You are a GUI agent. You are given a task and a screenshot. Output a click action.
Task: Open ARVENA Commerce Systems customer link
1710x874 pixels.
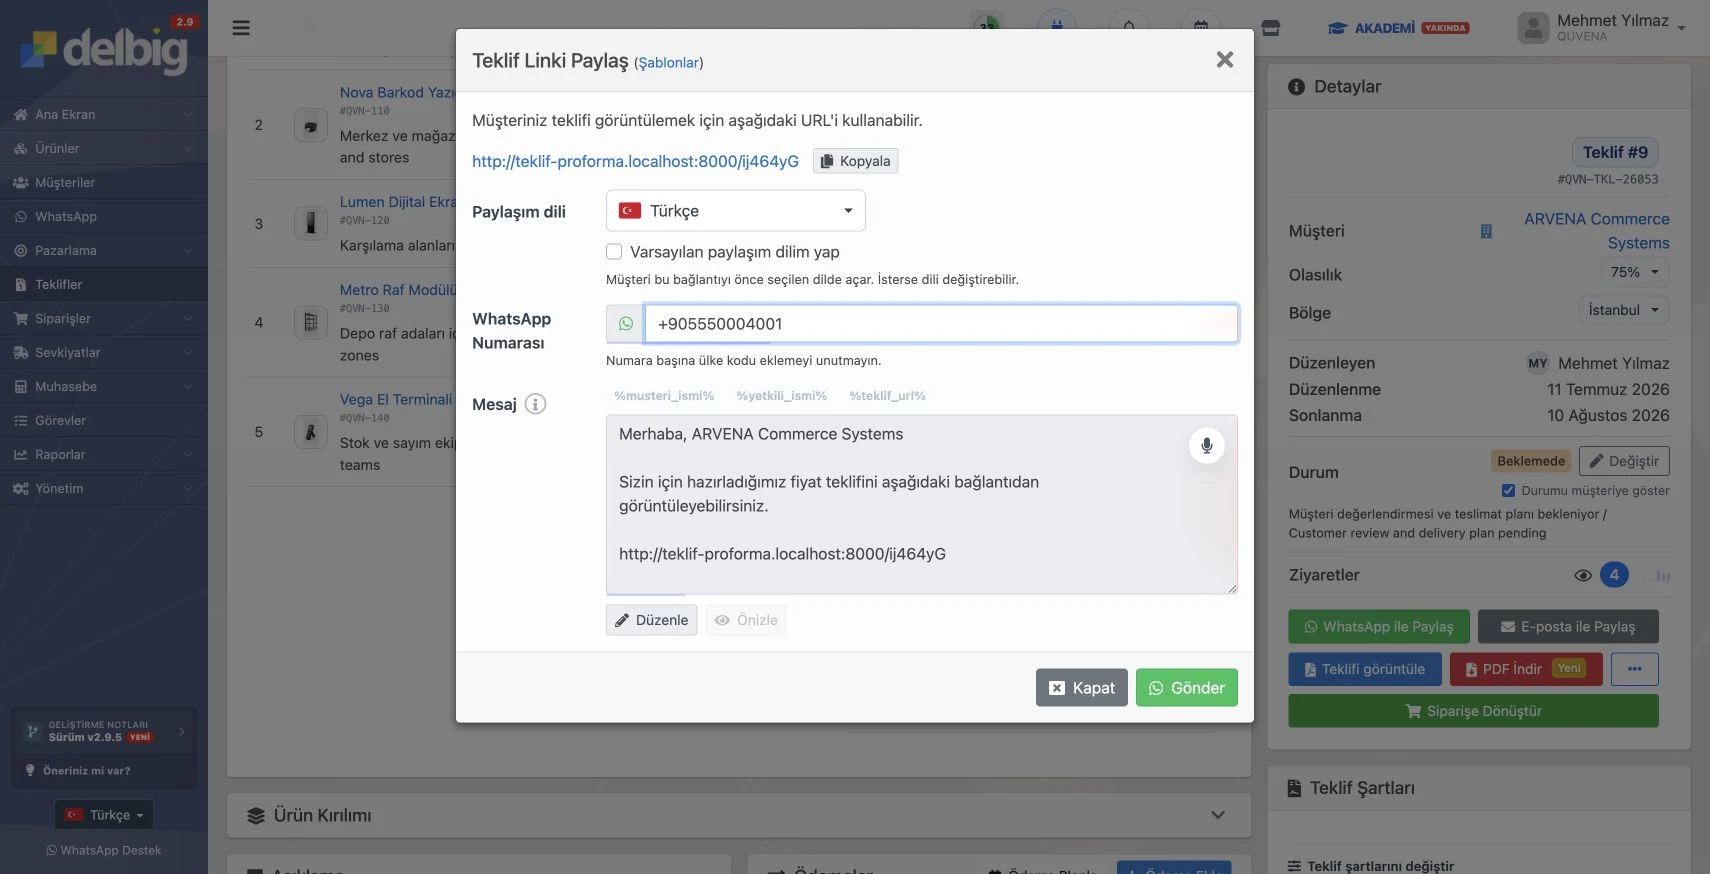click(x=1596, y=231)
